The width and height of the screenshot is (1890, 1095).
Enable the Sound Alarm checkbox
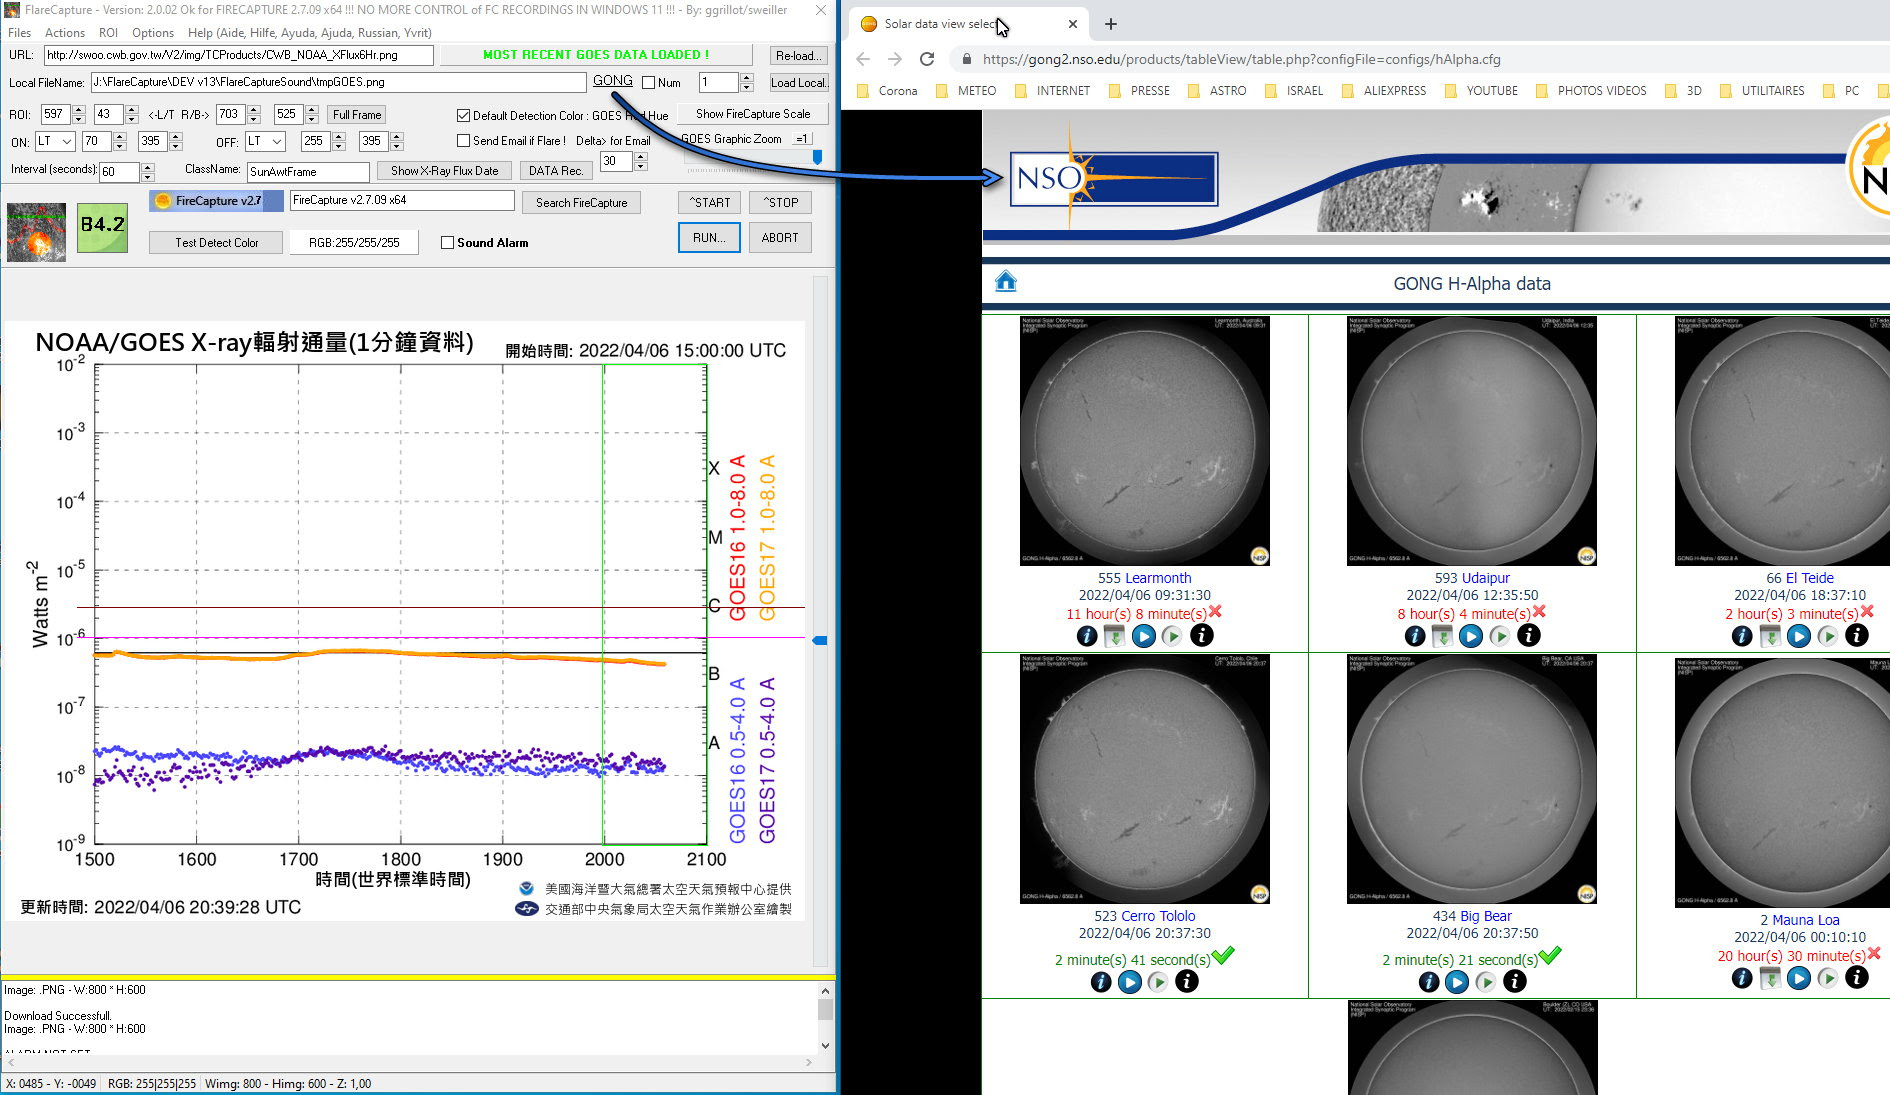(x=447, y=243)
